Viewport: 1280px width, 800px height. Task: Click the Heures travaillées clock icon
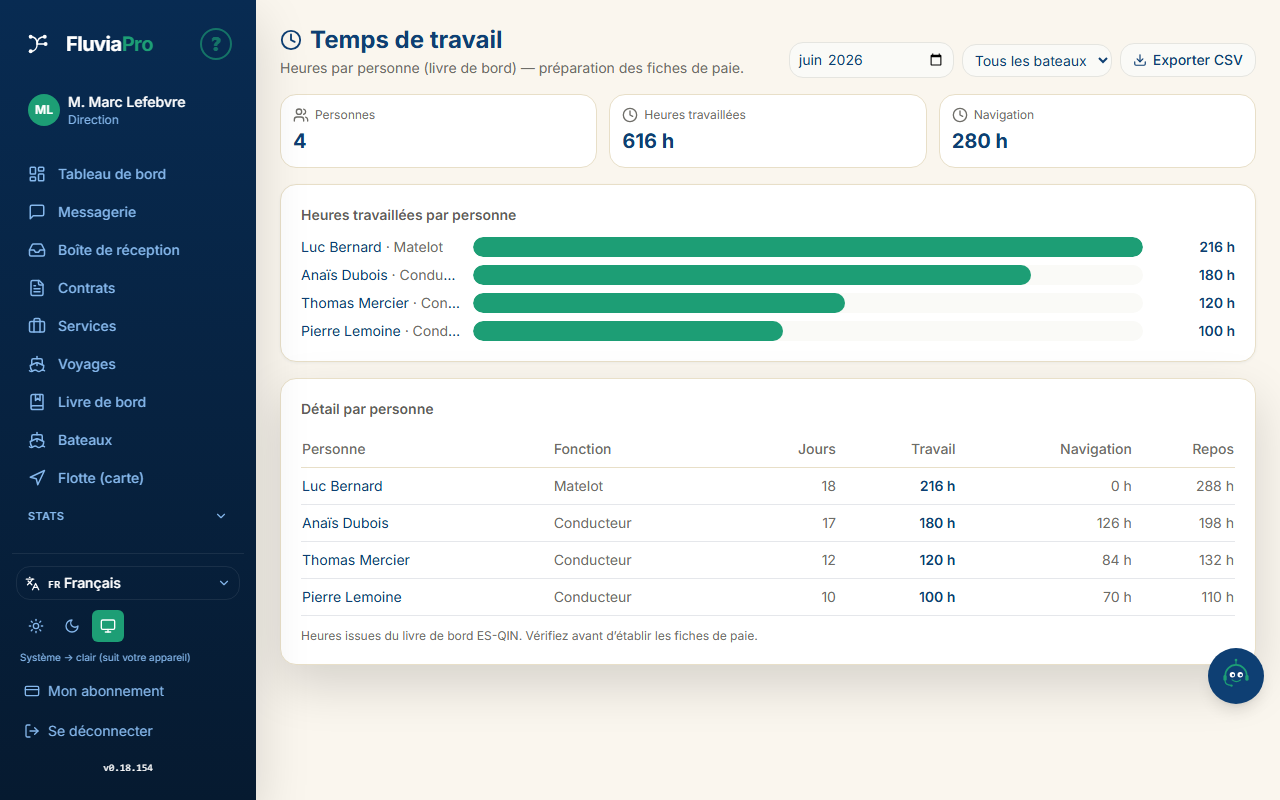(630, 115)
